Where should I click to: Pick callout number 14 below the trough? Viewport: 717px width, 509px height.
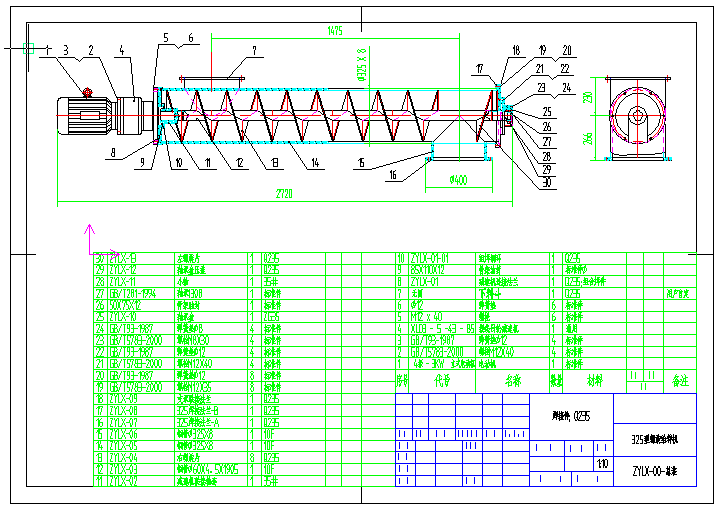(x=315, y=163)
